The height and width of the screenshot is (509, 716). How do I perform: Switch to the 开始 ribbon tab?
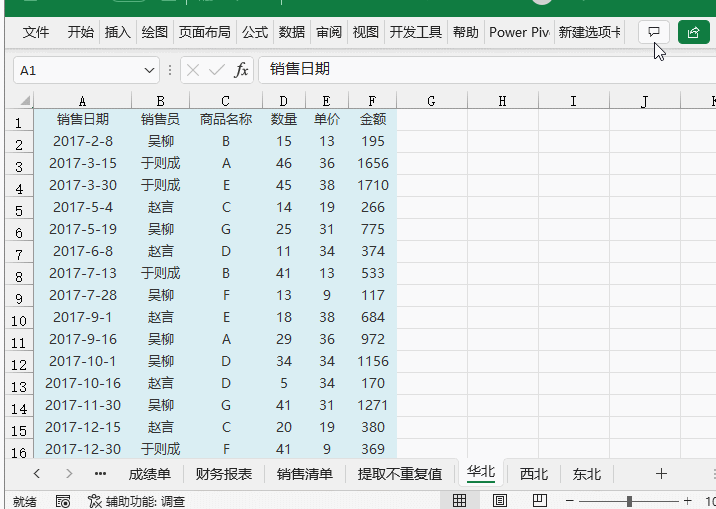tap(80, 32)
